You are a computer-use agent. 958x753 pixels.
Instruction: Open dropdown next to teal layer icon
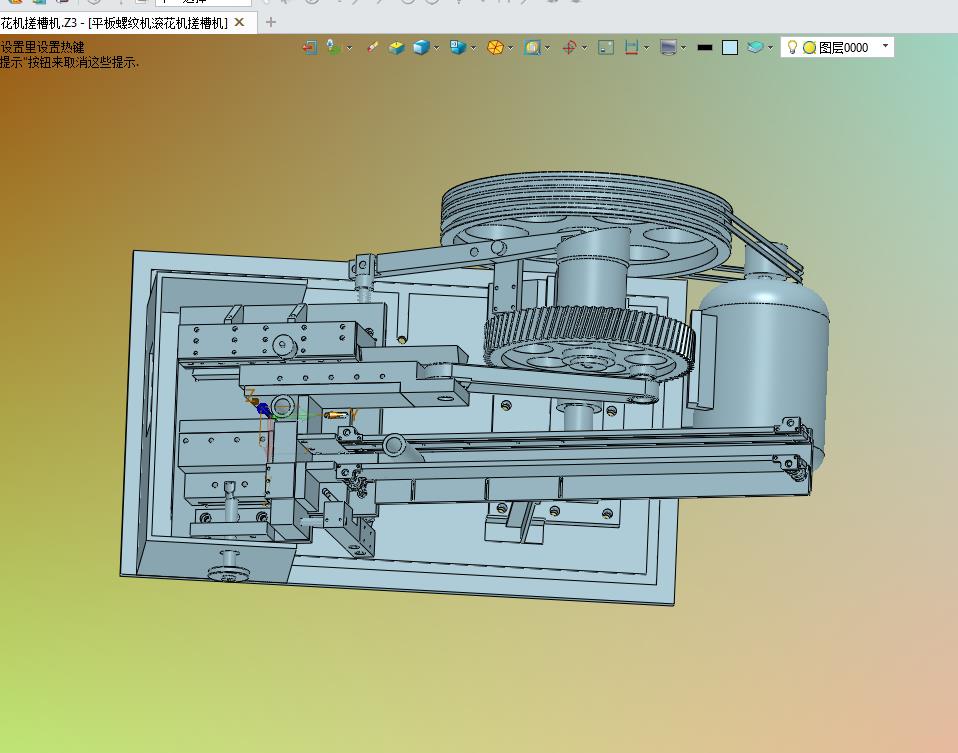(x=770, y=48)
